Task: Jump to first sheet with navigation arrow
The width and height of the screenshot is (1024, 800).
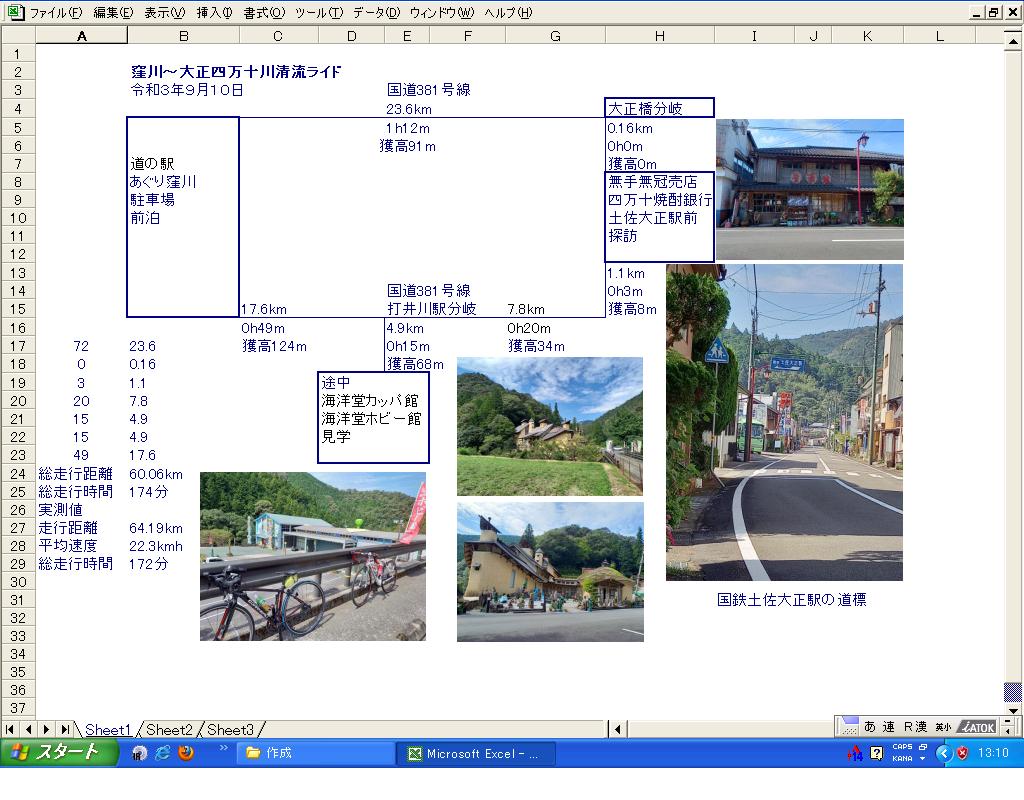Action: point(10,730)
